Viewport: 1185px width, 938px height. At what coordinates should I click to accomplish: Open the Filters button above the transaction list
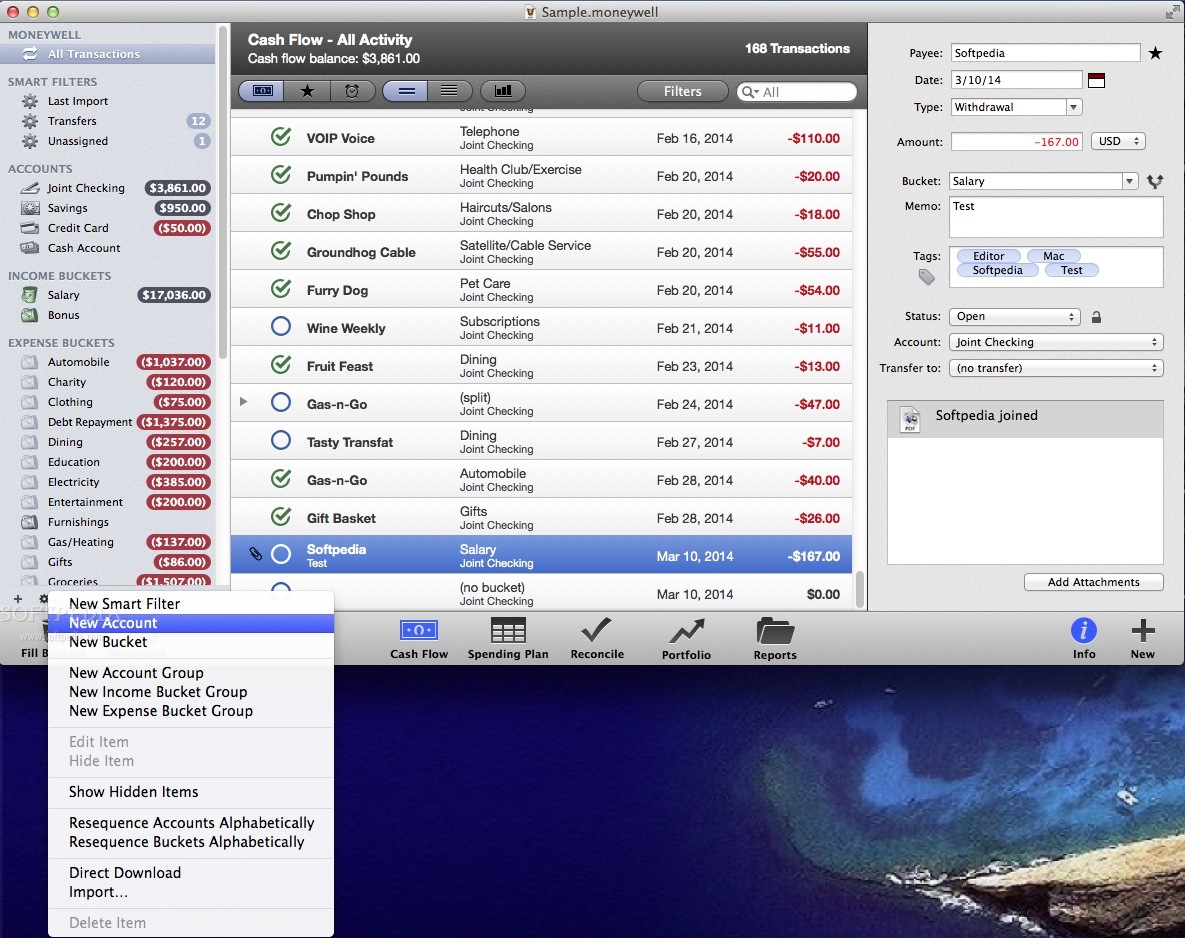pyautogui.click(x=682, y=91)
